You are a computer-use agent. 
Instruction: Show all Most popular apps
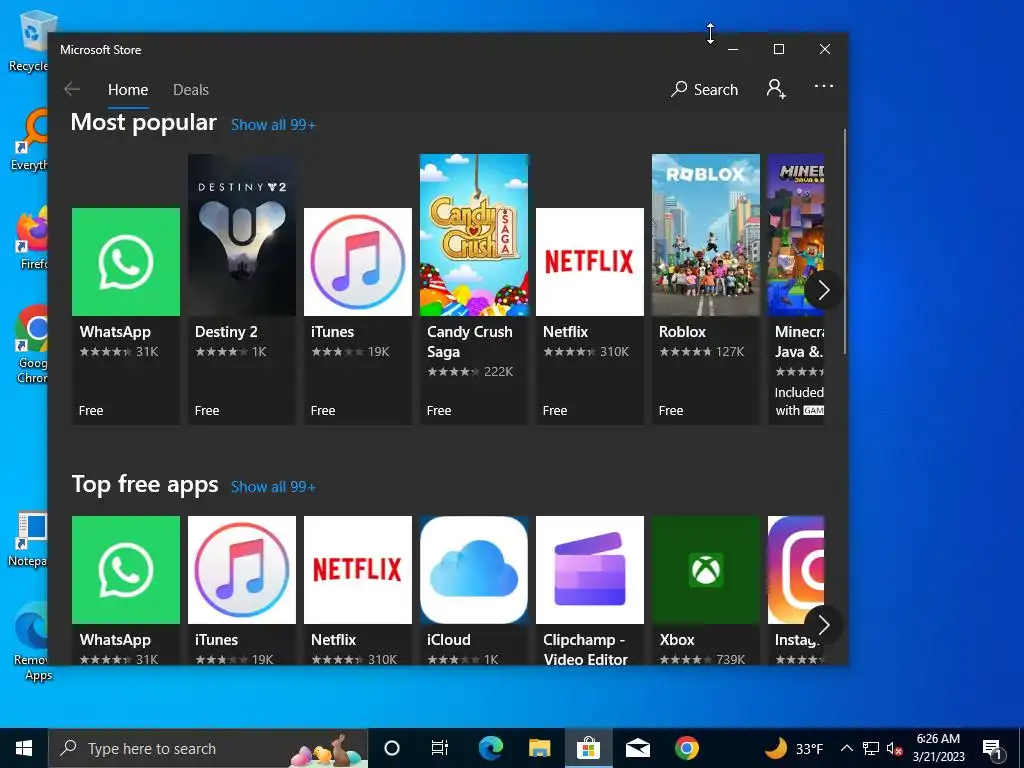tap(273, 125)
